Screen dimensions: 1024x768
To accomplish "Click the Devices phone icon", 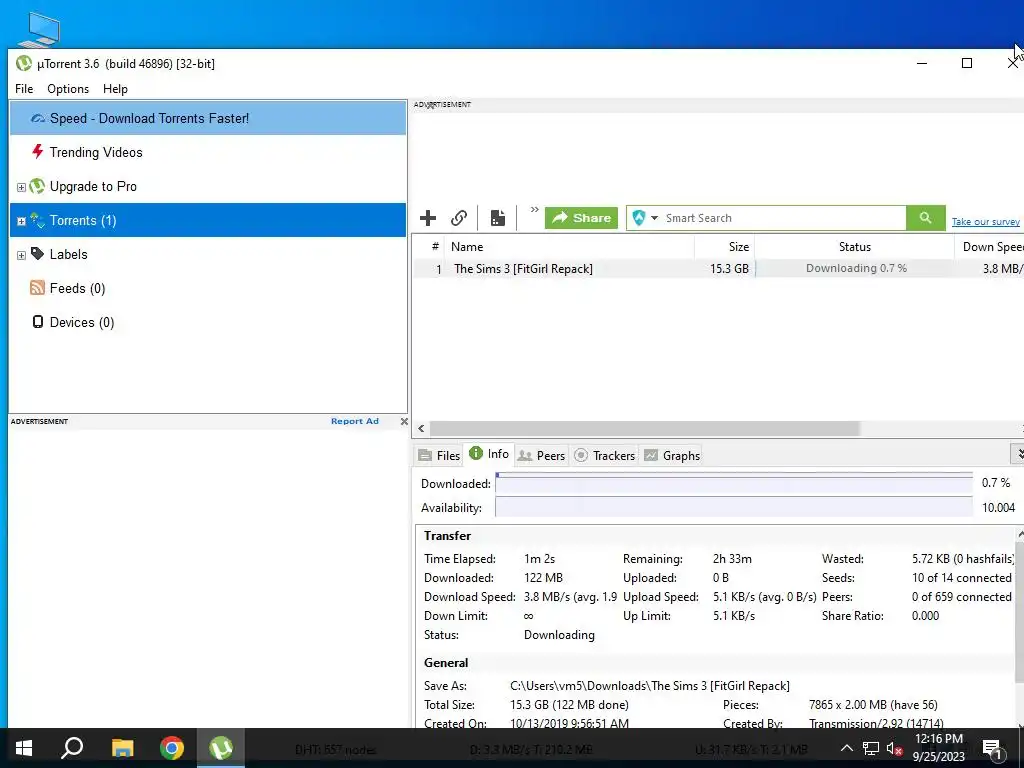I will 38,321.
